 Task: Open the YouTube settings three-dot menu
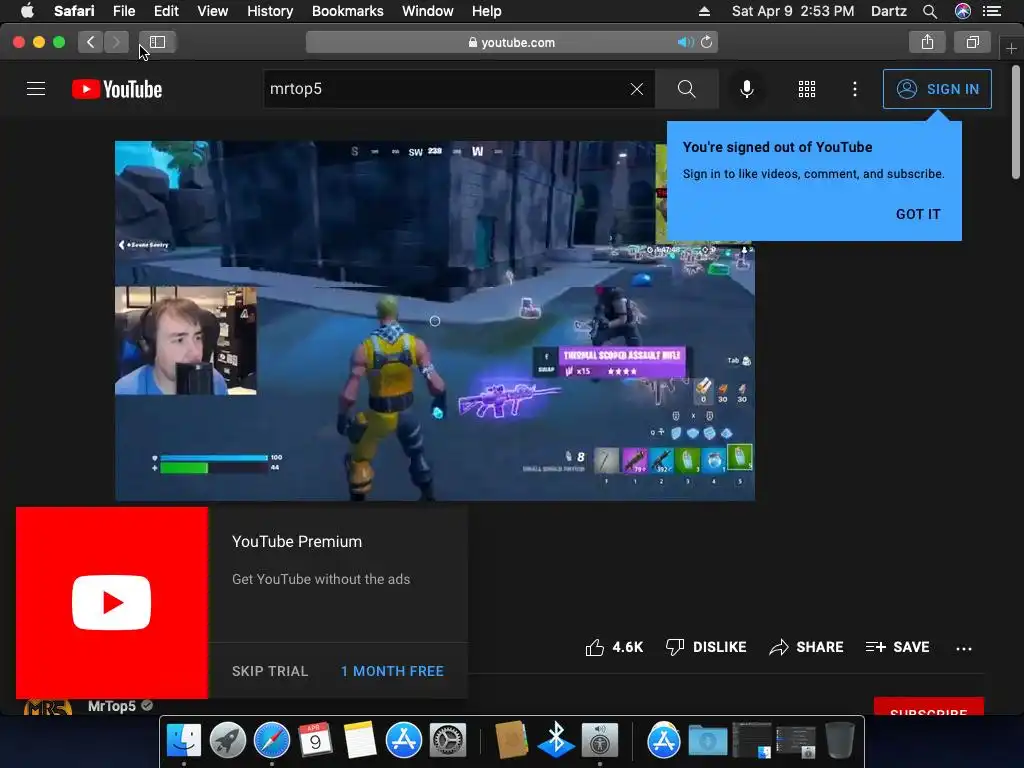point(855,89)
